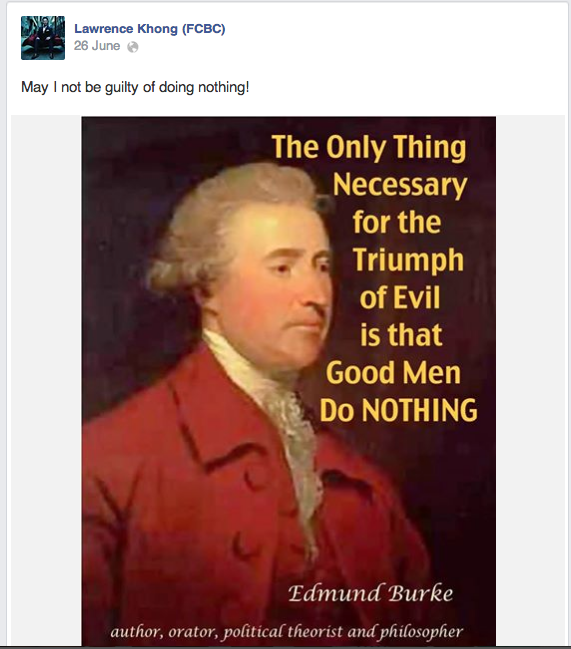
Task: Click the grey margin right of the photo
Action: point(530,381)
